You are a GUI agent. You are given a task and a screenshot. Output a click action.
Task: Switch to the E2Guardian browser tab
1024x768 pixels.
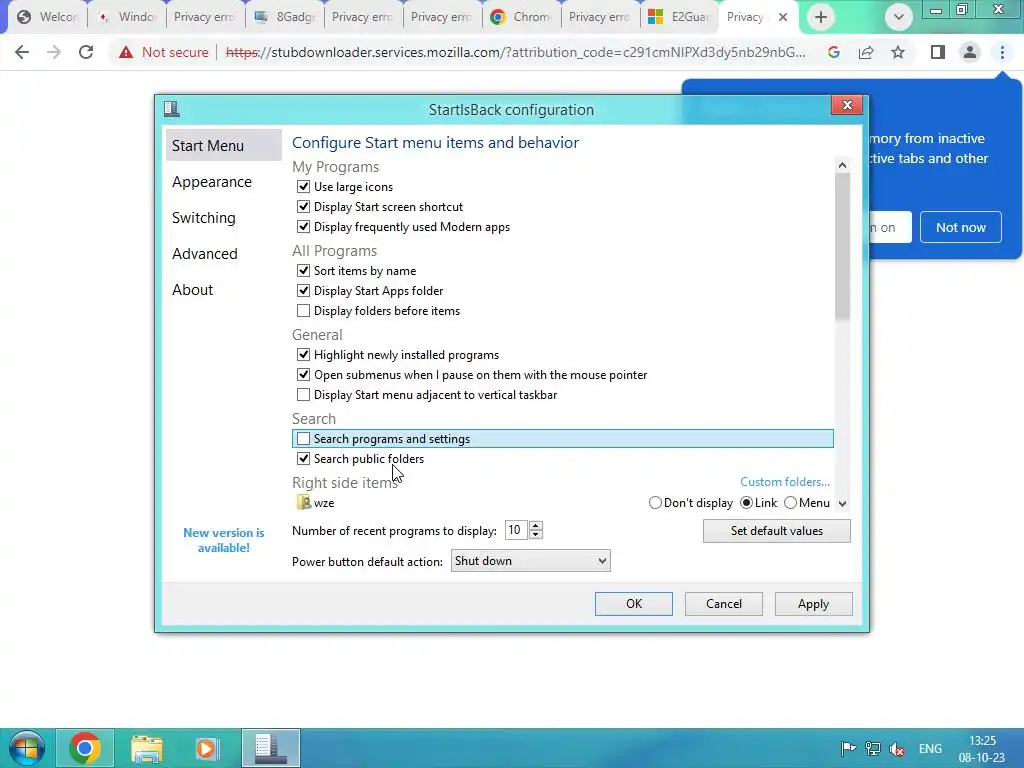pyautogui.click(x=679, y=17)
